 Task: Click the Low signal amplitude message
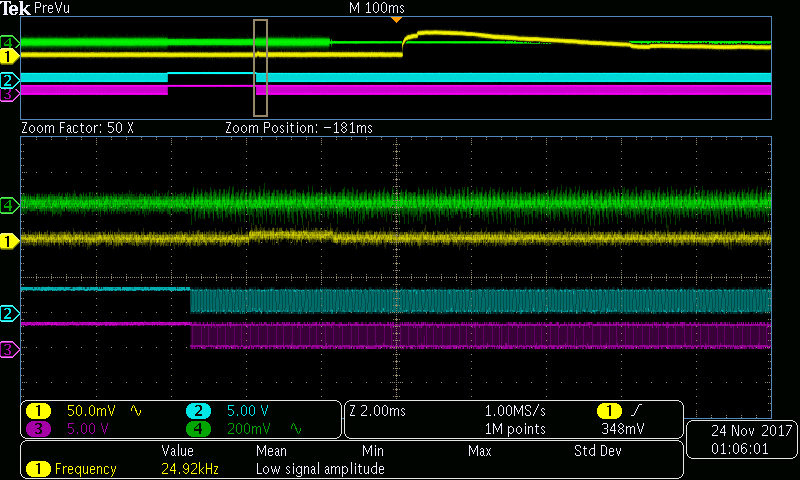coord(320,469)
